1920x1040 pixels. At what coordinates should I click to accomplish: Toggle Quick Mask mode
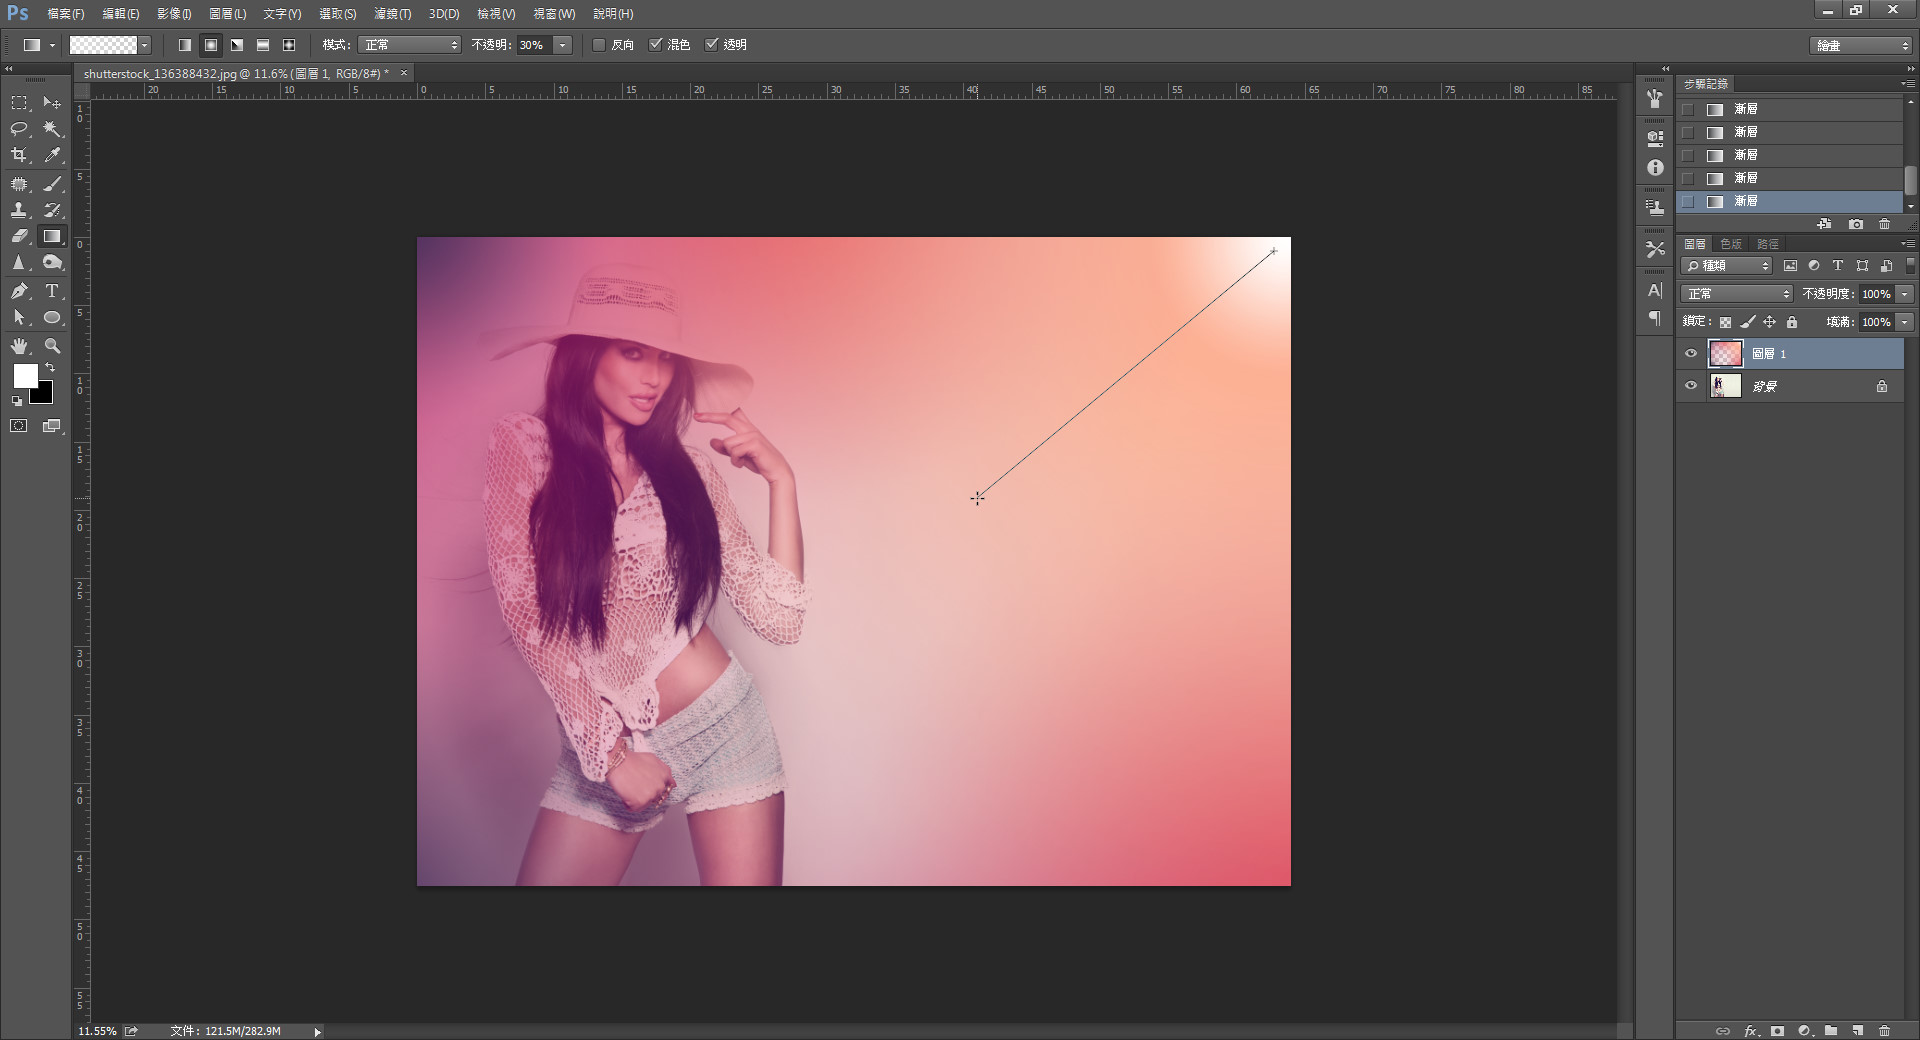[x=19, y=426]
